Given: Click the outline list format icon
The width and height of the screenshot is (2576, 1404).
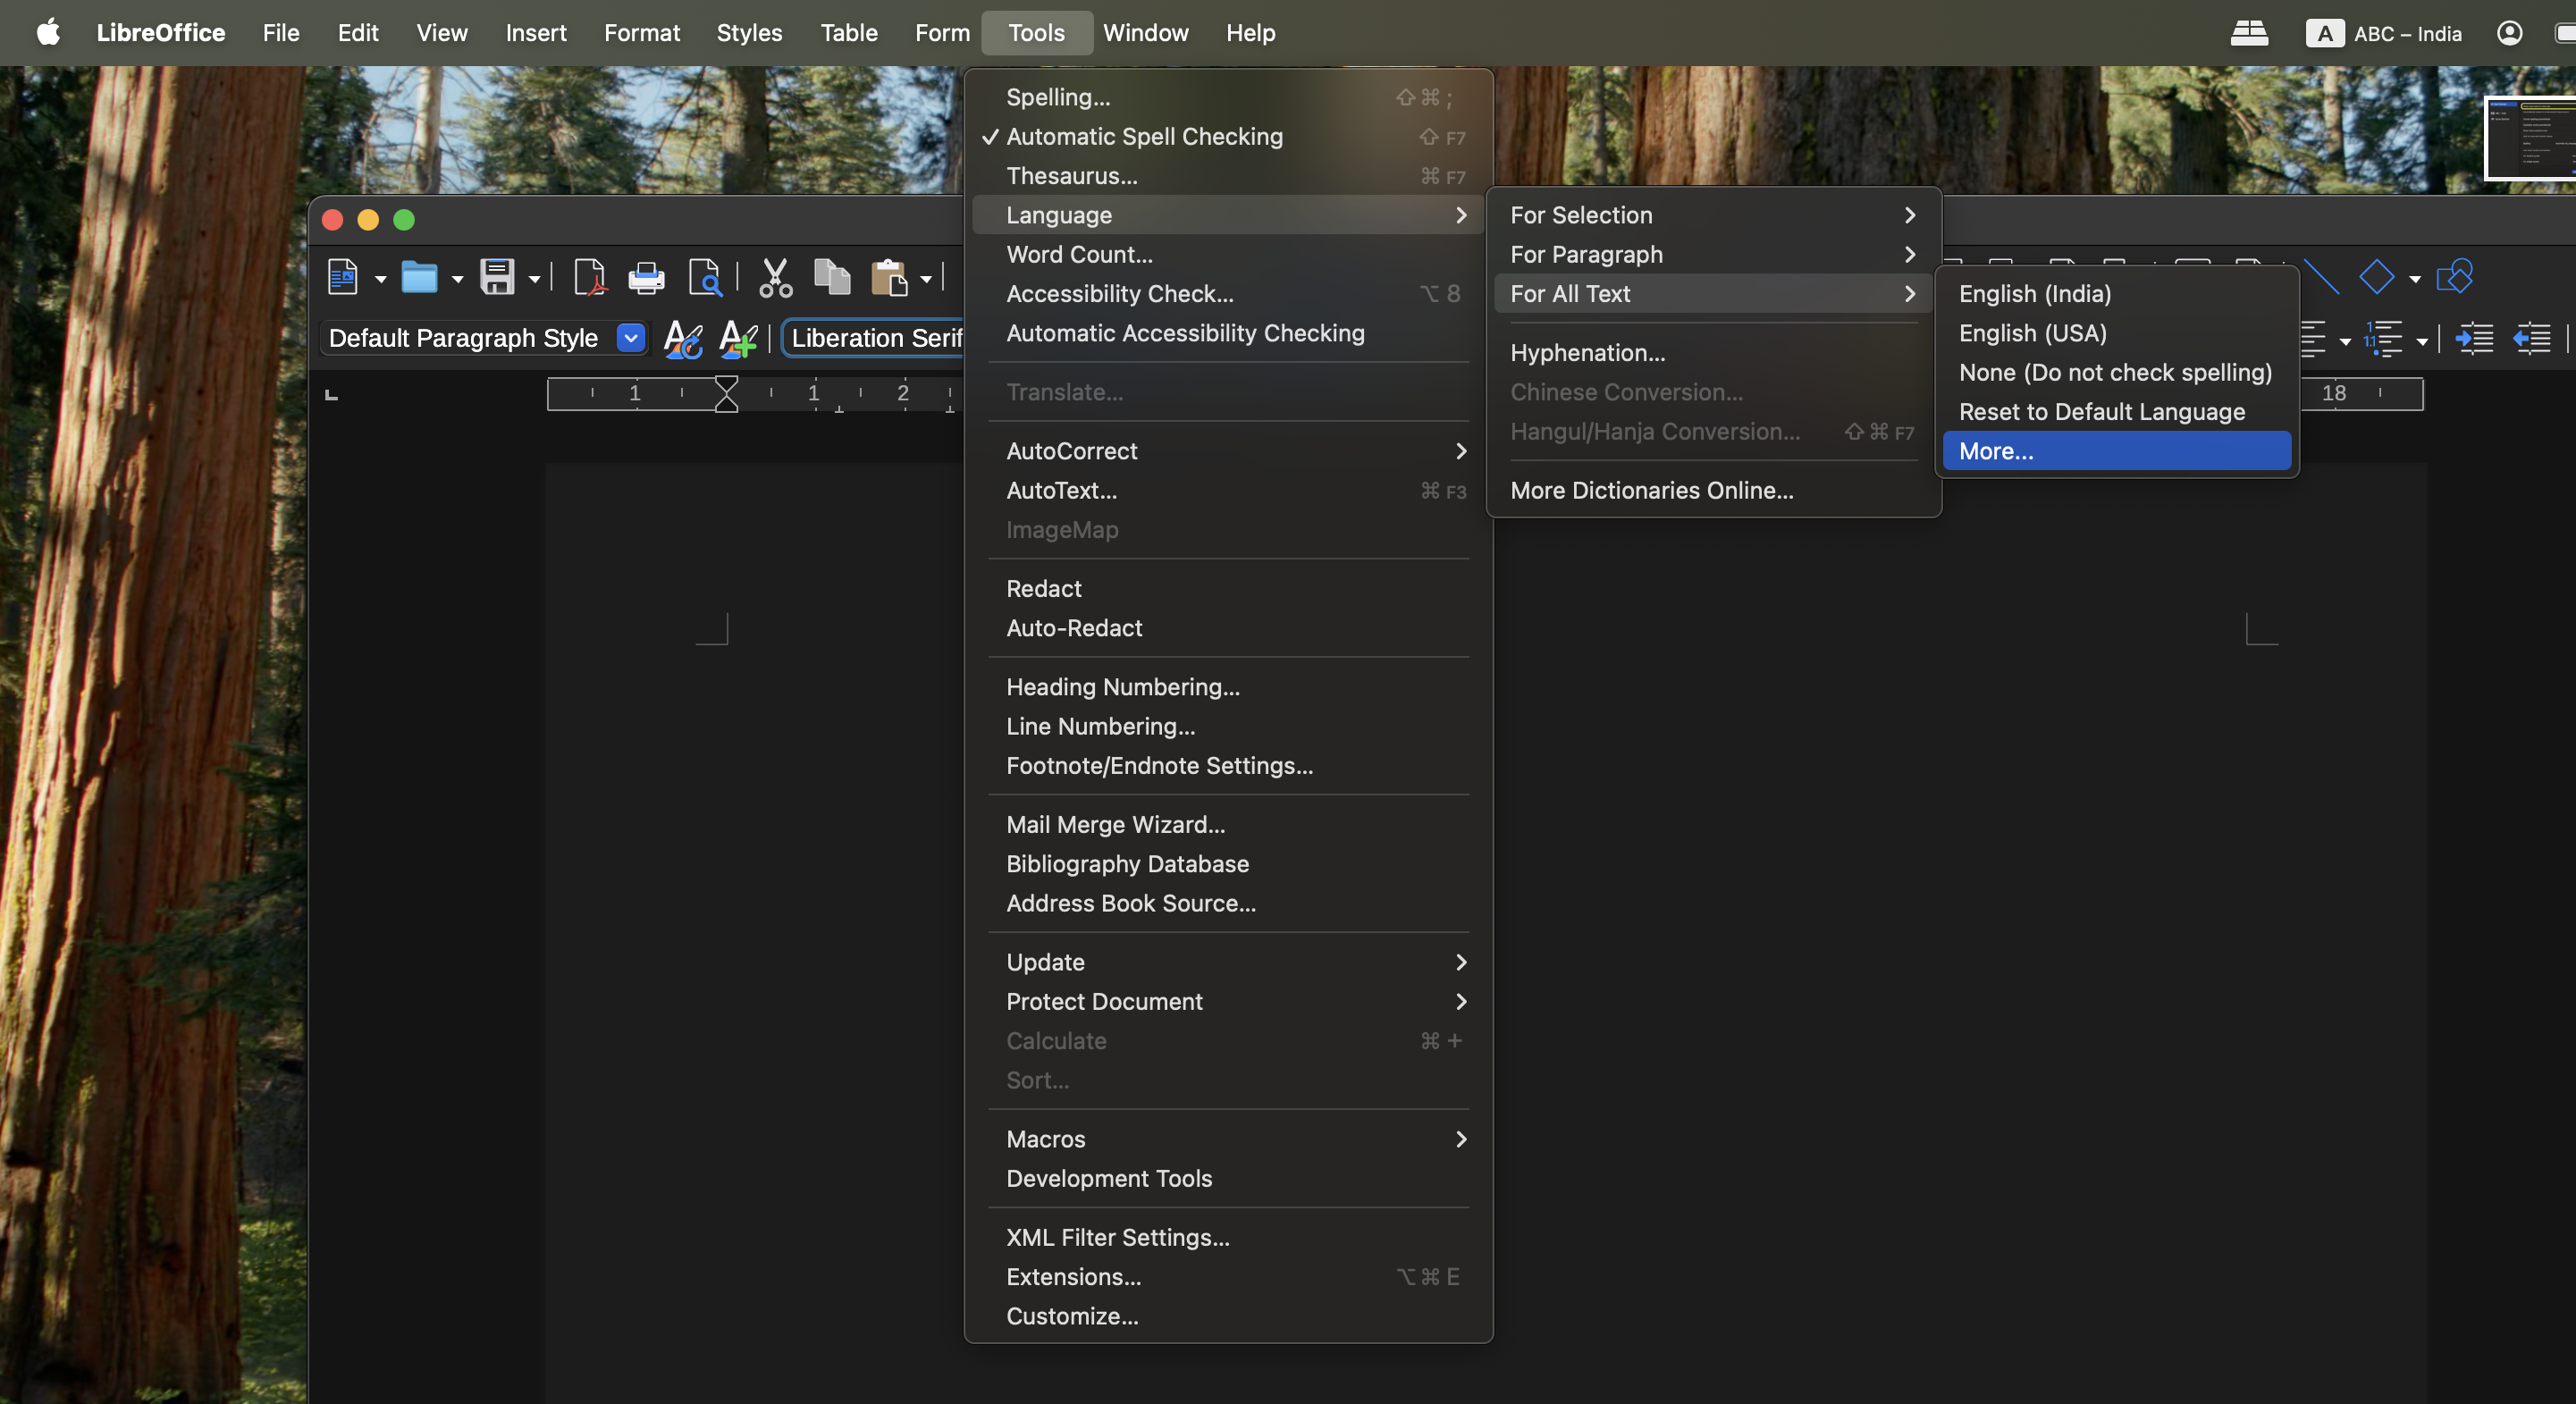Looking at the screenshot, I should [2383, 339].
